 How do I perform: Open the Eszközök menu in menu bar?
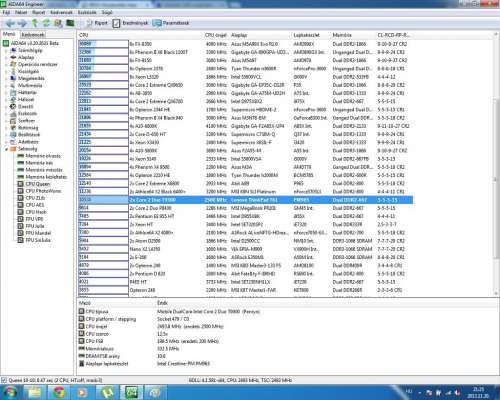click(87, 12)
